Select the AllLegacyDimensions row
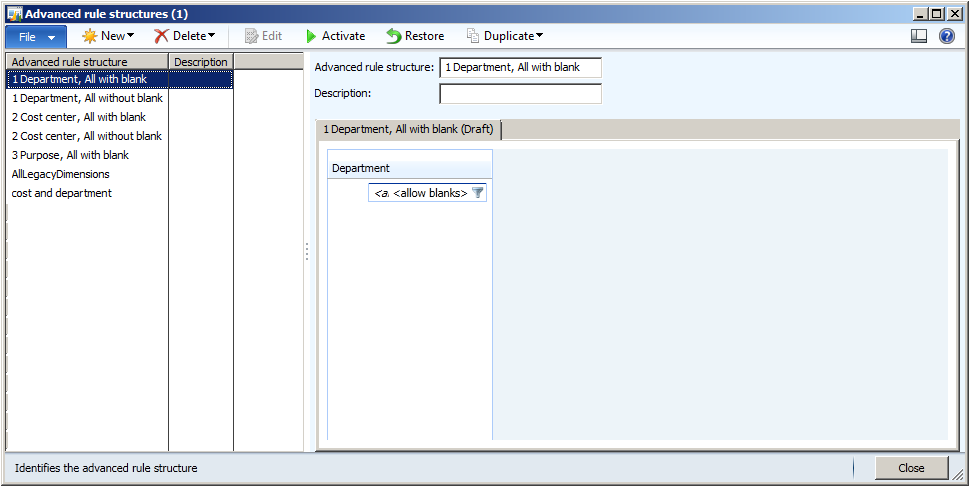 [119, 174]
